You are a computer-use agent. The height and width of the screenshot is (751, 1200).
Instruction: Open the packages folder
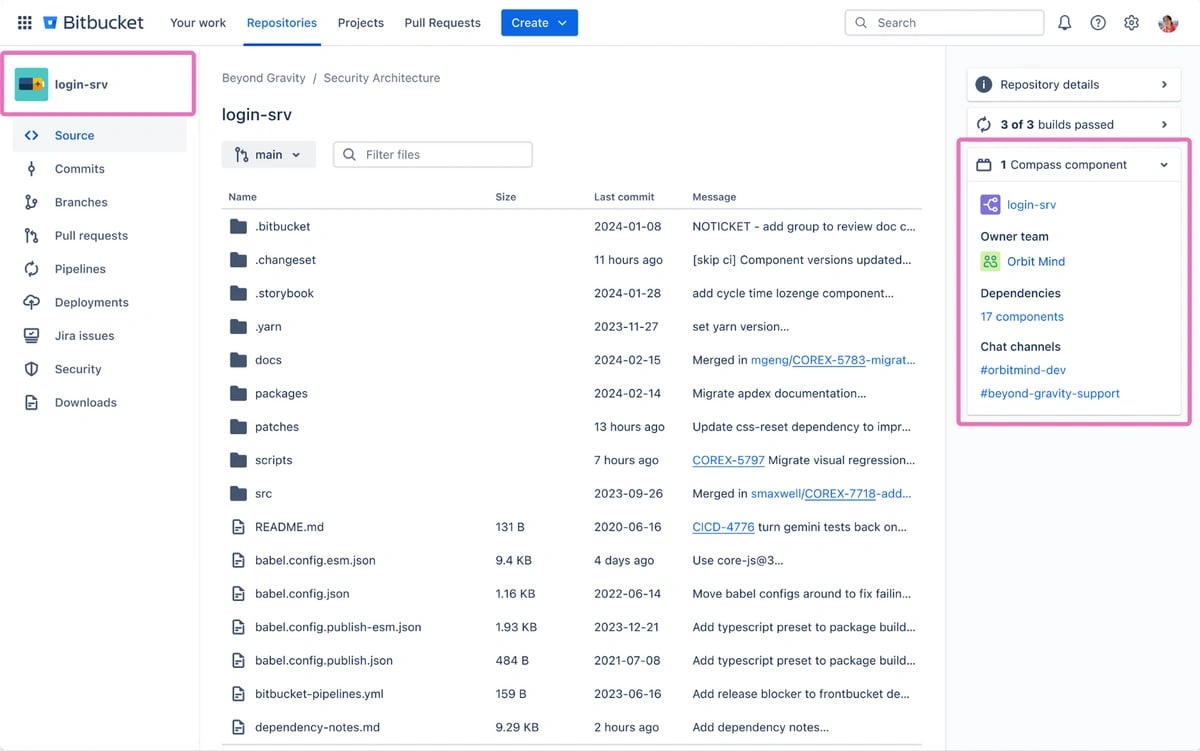[281, 394]
